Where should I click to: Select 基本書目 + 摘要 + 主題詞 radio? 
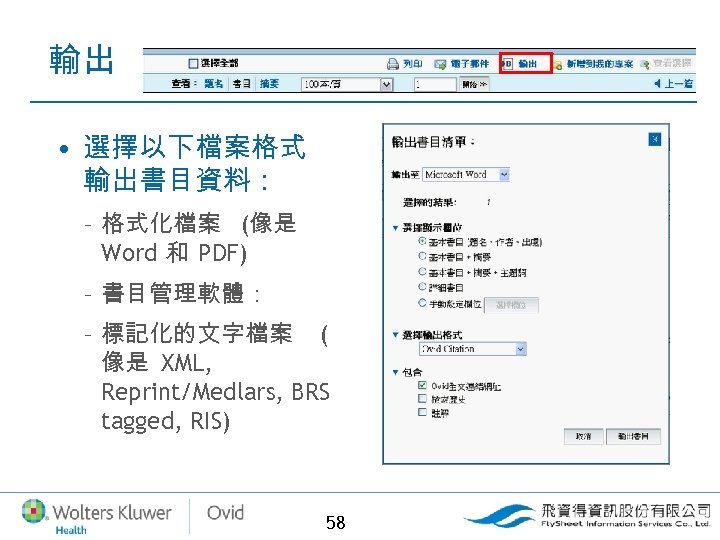coord(422,272)
